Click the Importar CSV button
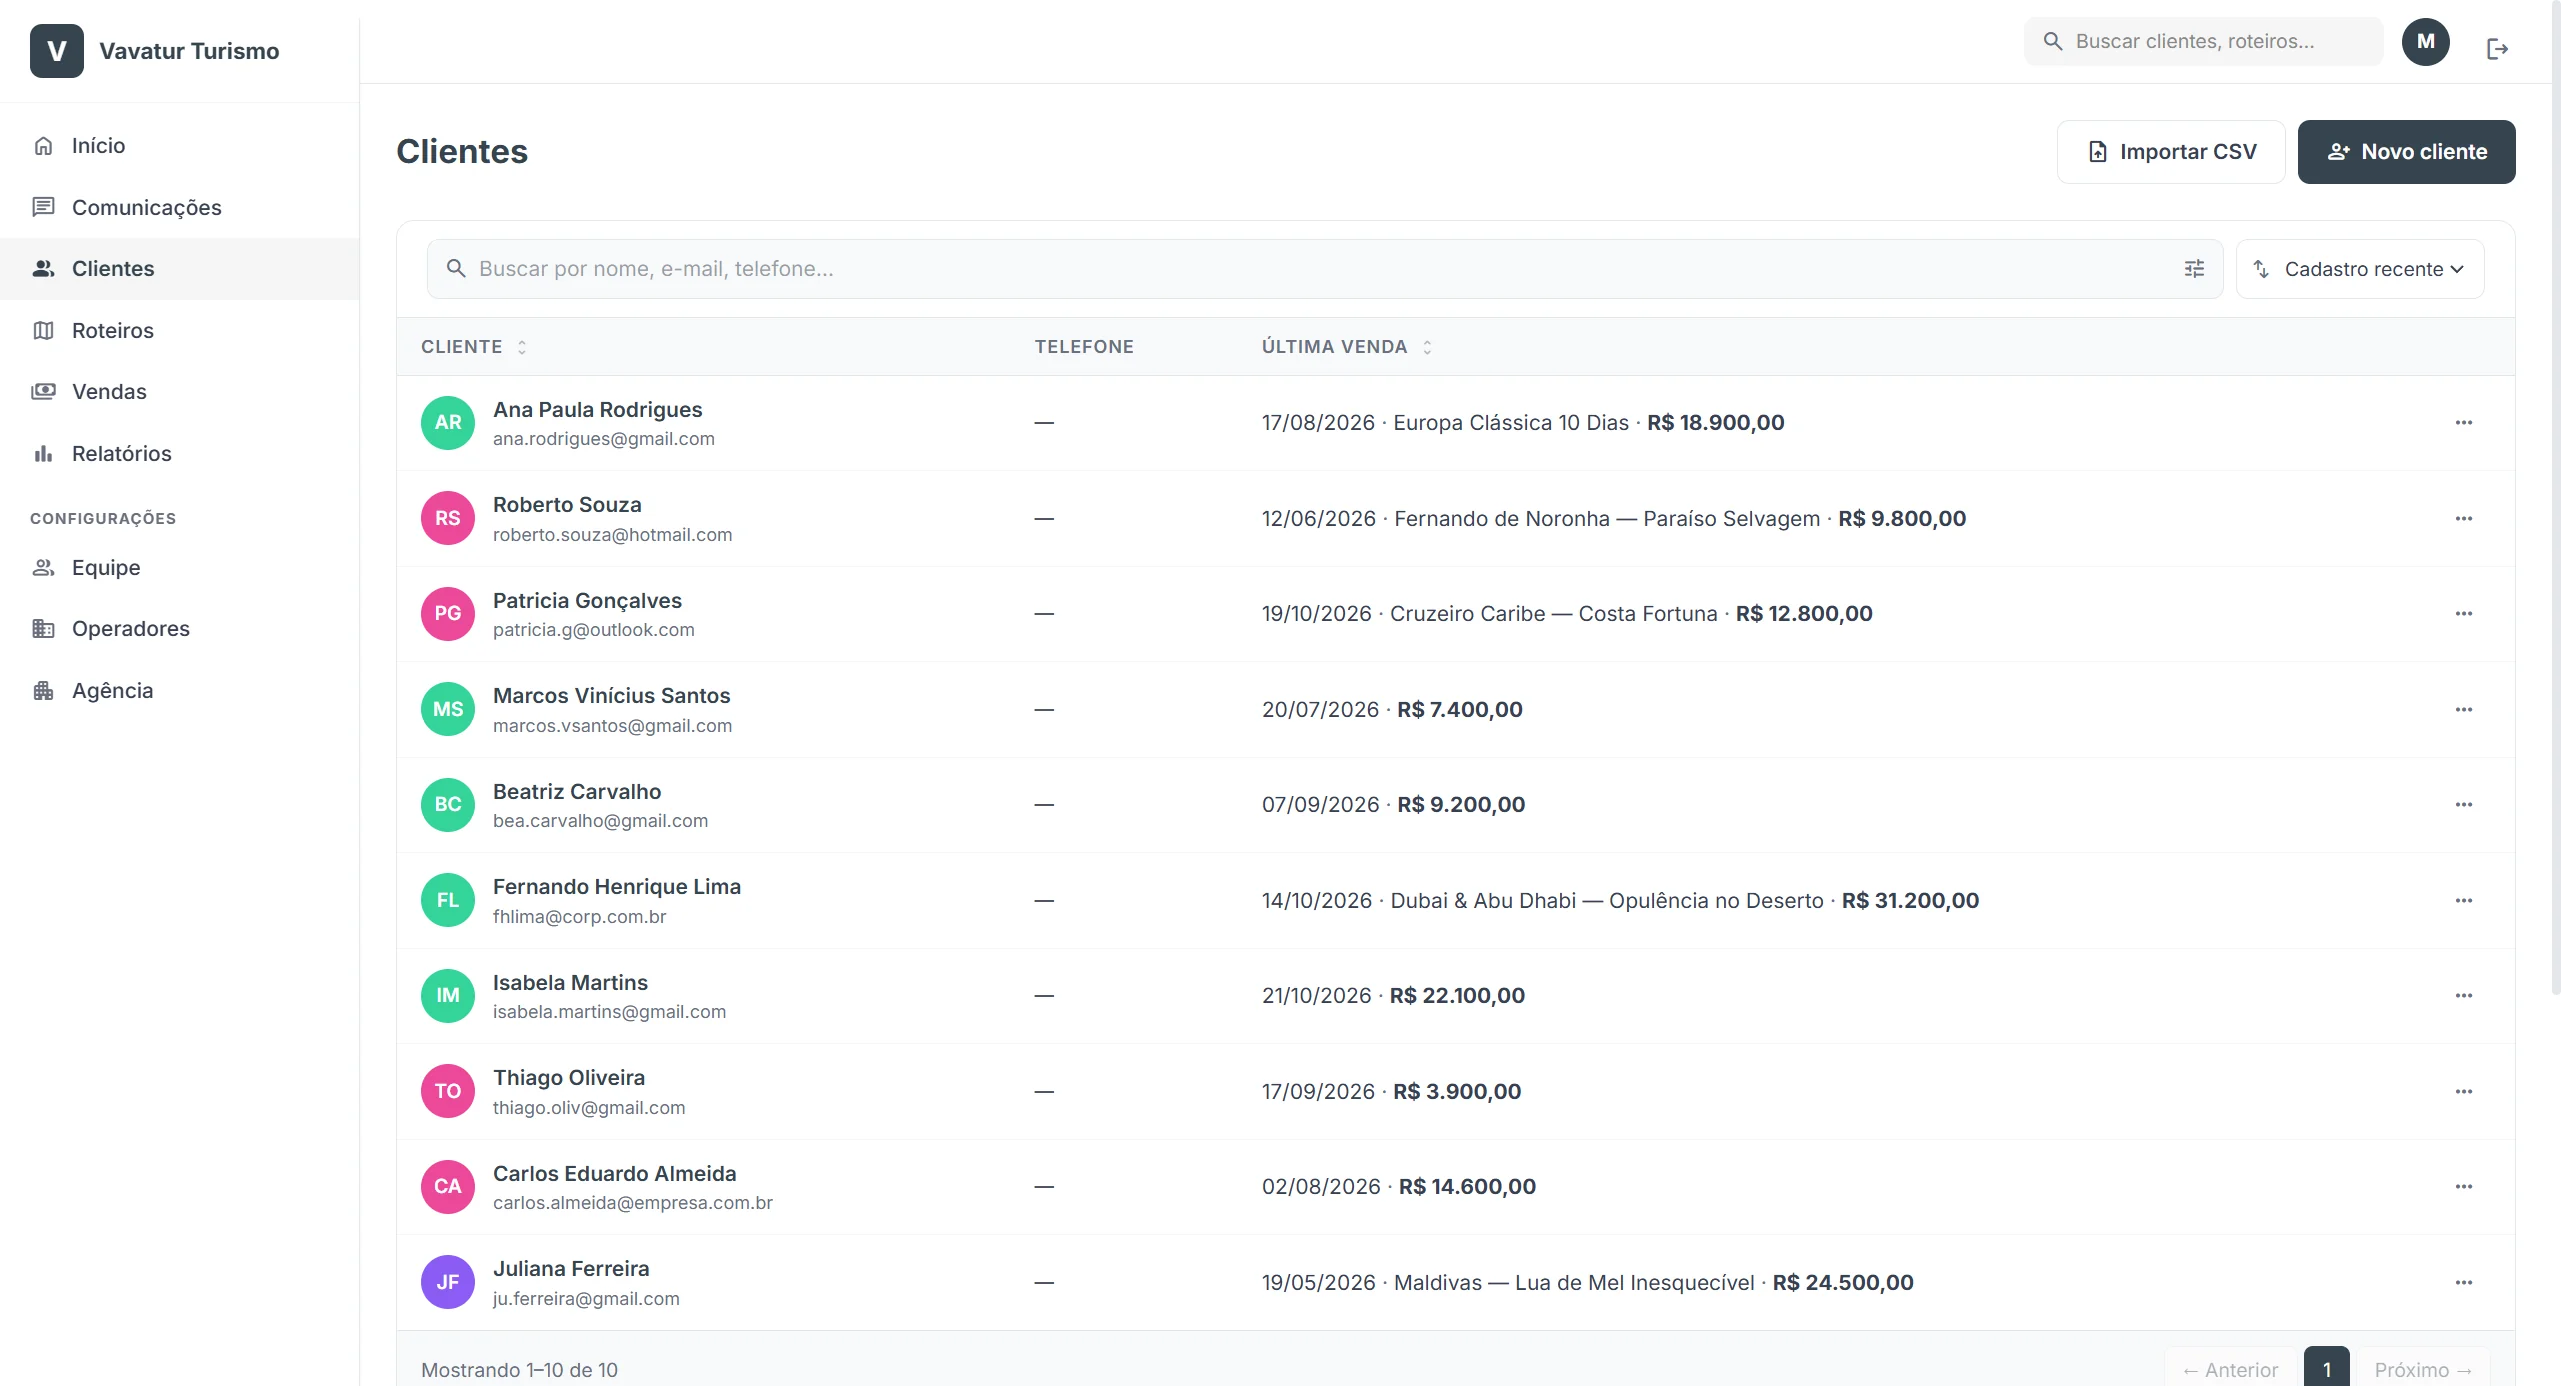Image resolution: width=2561 pixels, height=1386 pixels. [2170, 152]
